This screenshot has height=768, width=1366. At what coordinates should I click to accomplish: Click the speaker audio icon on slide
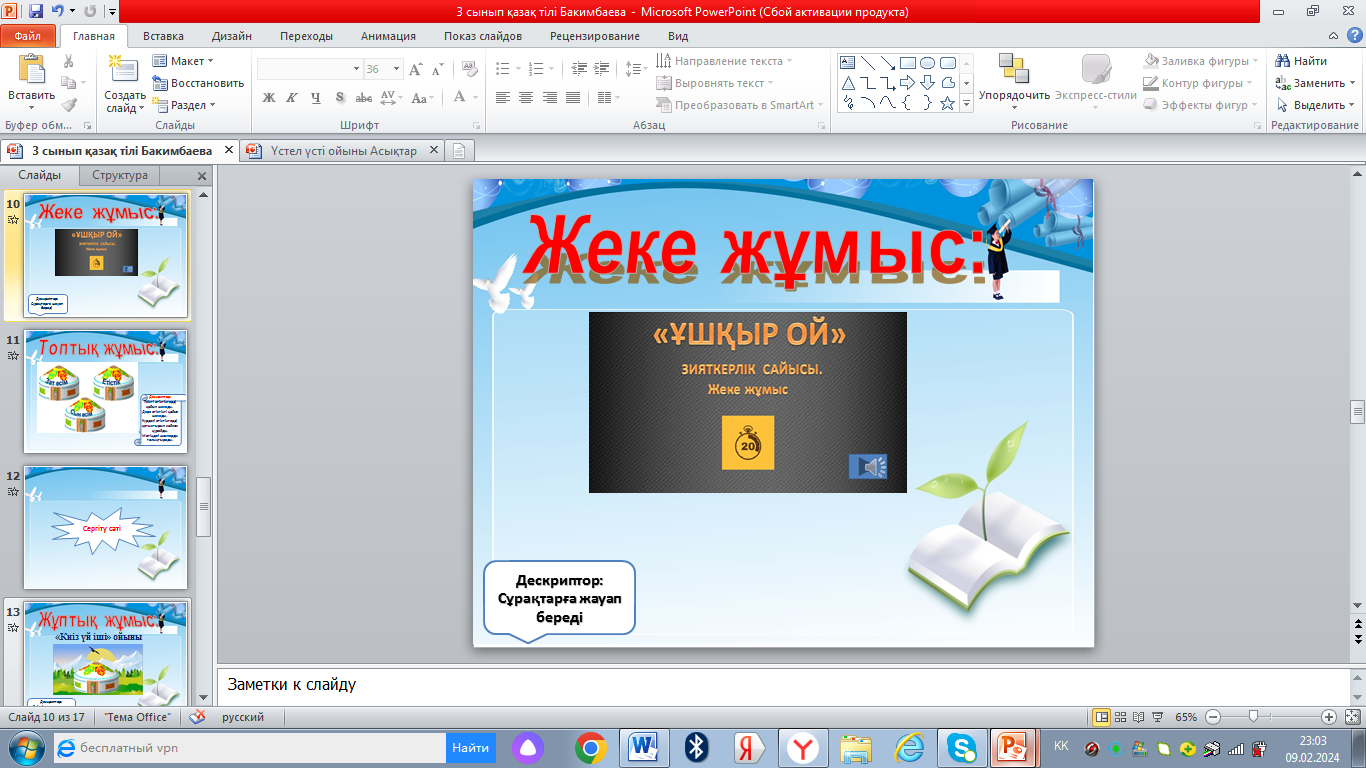coord(868,467)
